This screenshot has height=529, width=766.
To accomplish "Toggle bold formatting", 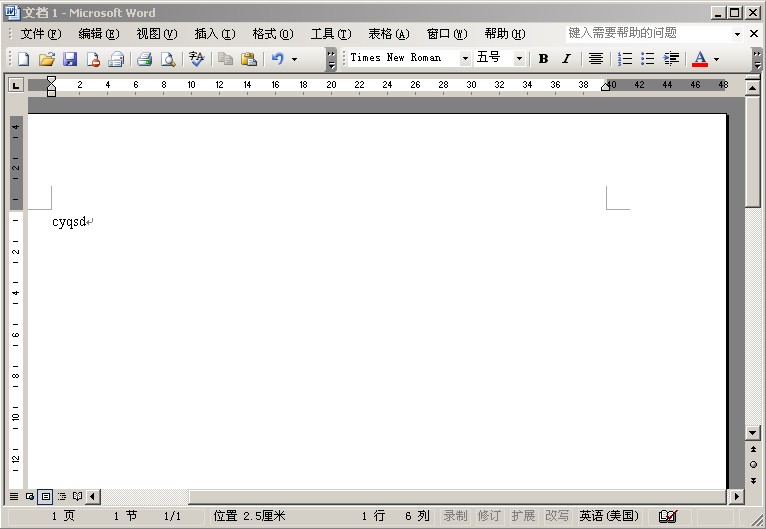I will 543,59.
